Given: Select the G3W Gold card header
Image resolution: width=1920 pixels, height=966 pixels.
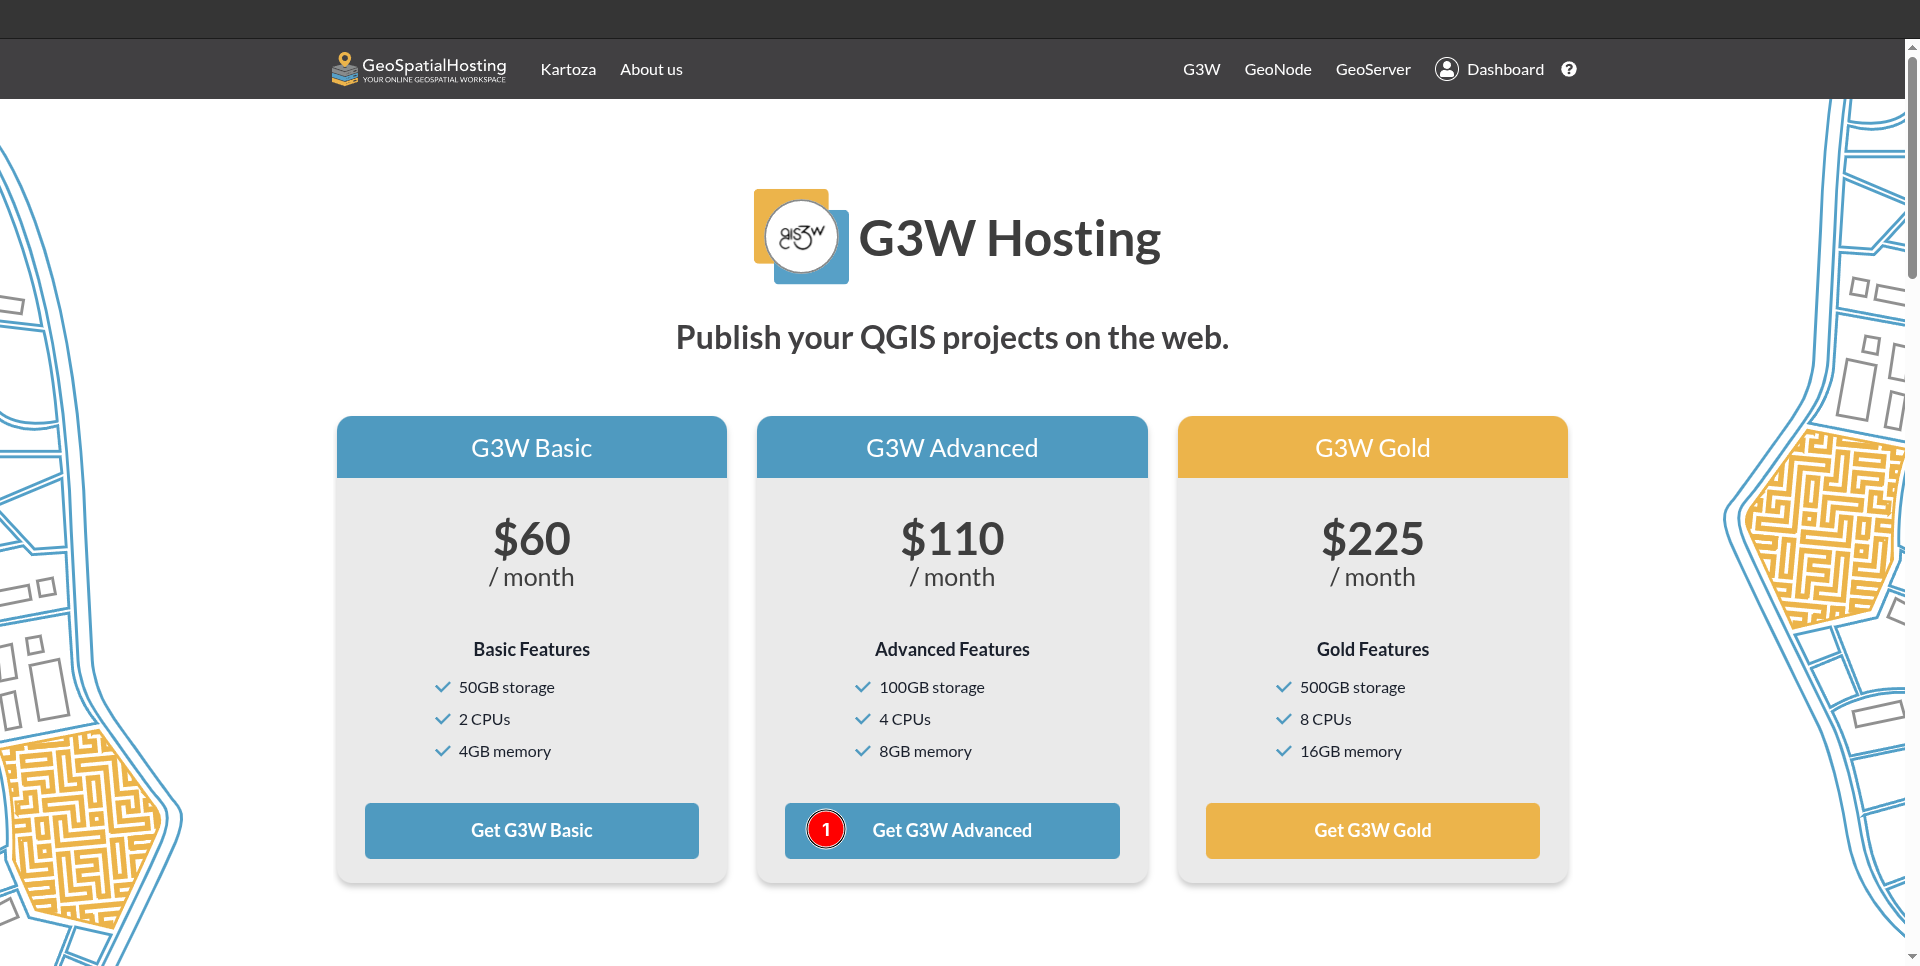Looking at the screenshot, I should point(1373,447).
